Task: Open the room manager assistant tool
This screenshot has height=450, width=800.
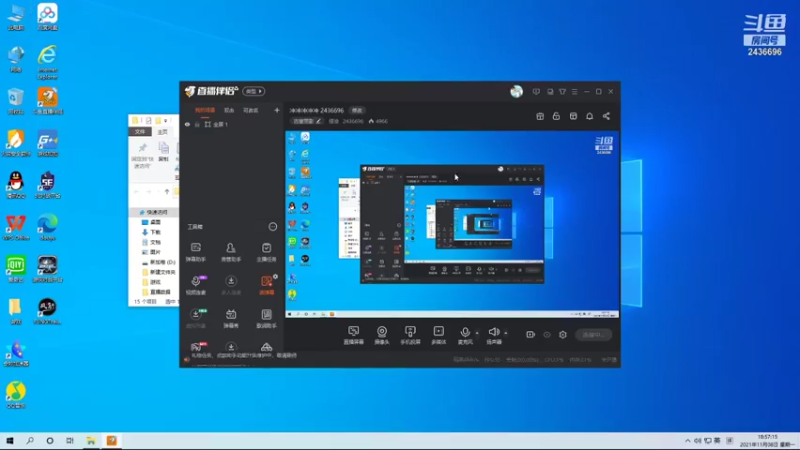Action: point(231,252)
